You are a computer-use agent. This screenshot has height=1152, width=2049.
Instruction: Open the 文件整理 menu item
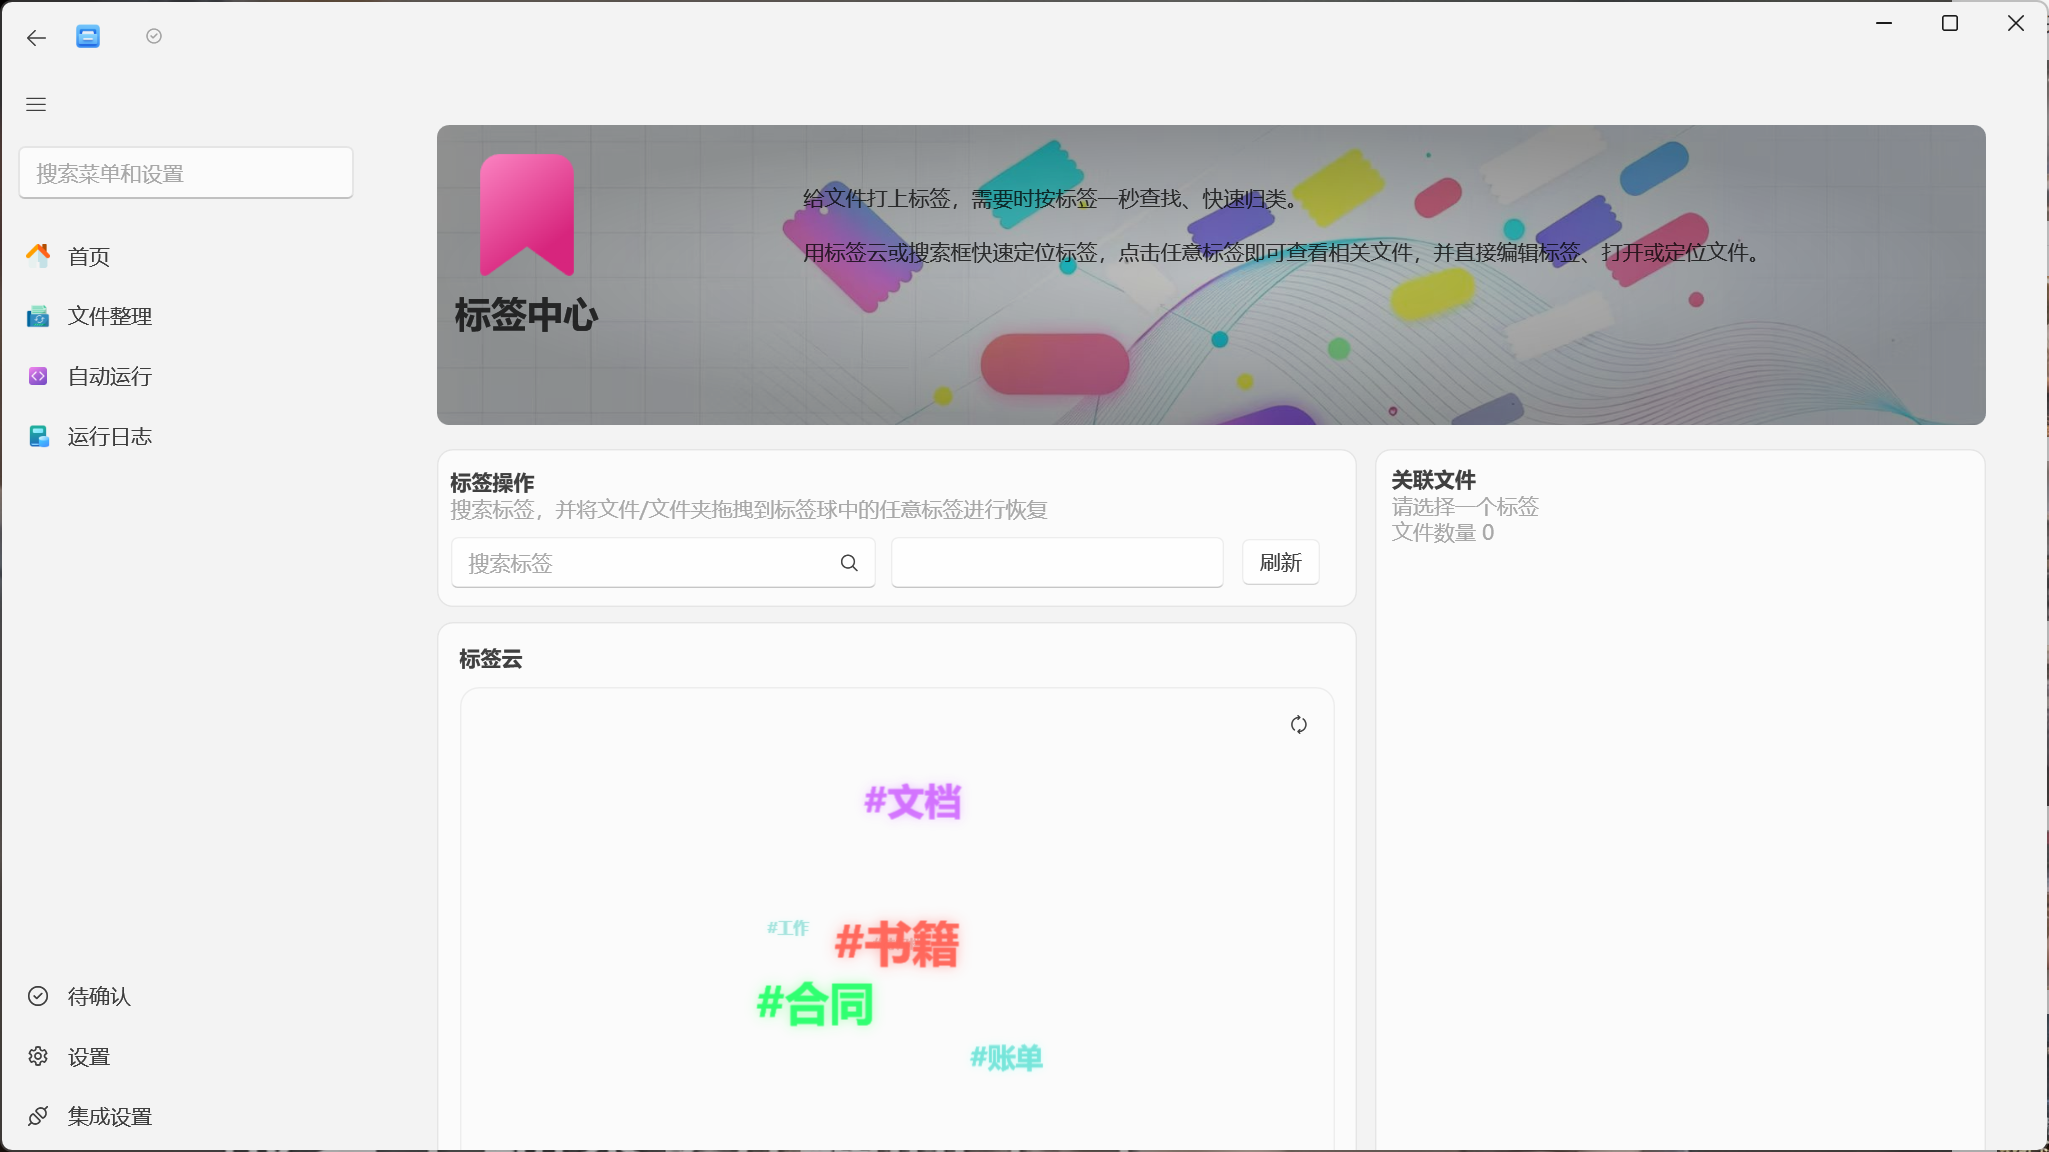click(186, 316)
